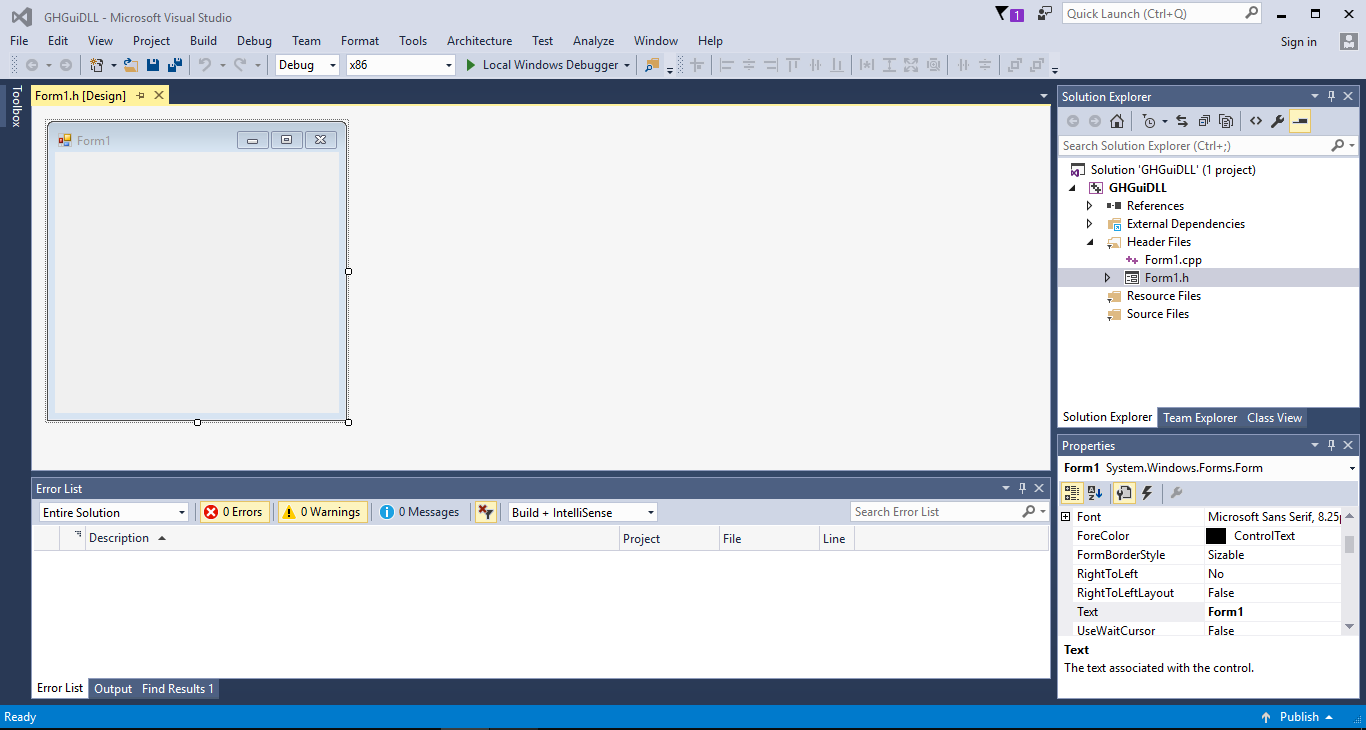Toggle Show All Files in Solution Explorer
This screenshot has height=730, width=1366.
coord(1226,122)
